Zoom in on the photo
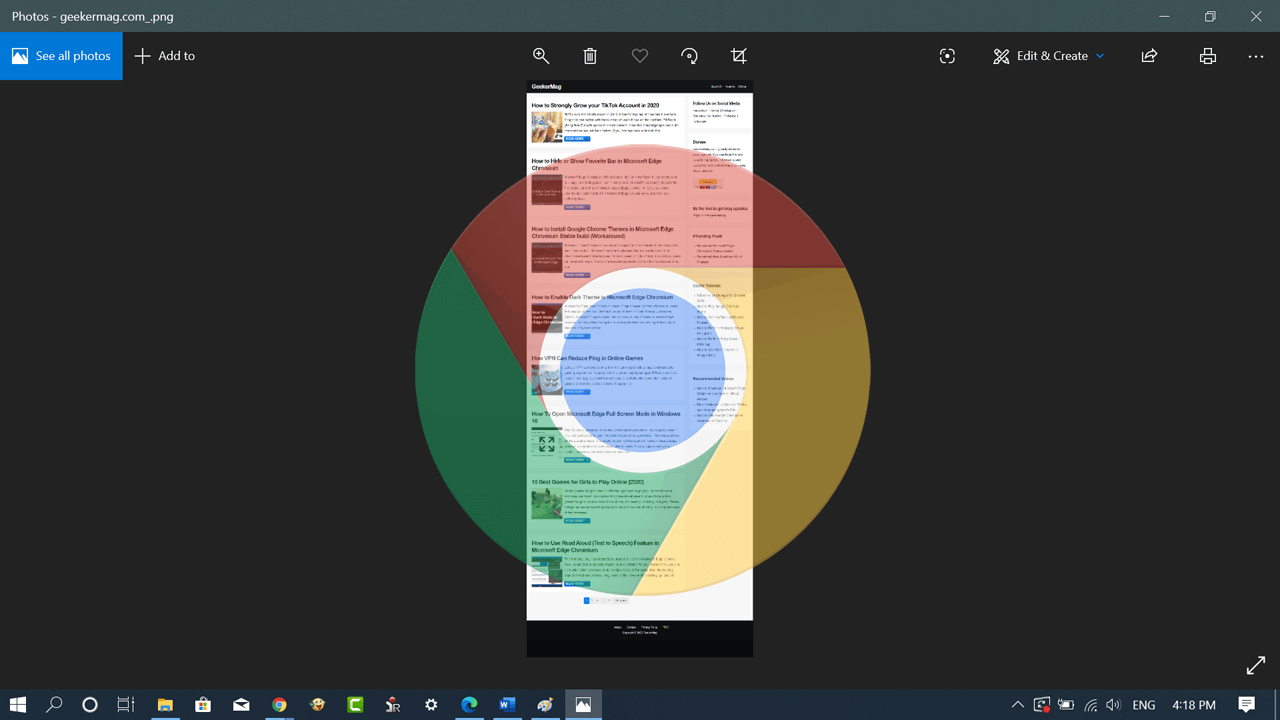The width and height of the screenshot is (1280, 720). click(541, 56)
